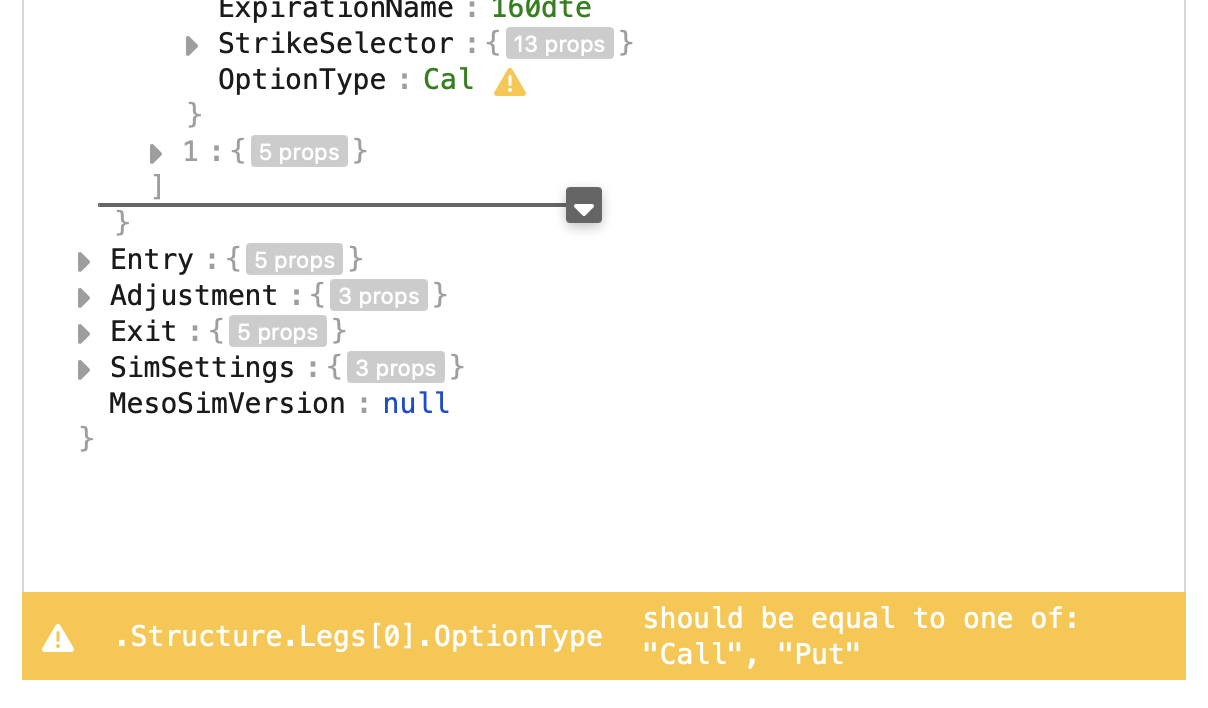The image size is (1208, 708).
Task: Jump to error path .Structure.Legs[0].OptionType
Action: (x=358, y=637)
